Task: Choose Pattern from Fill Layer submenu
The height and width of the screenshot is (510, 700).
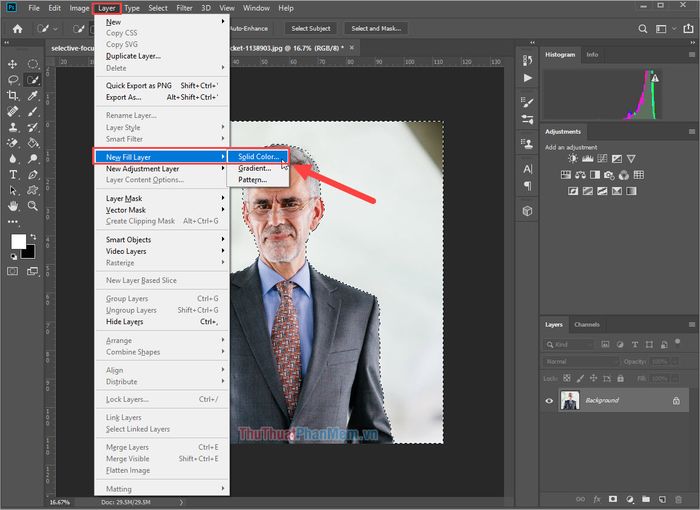Action: click(x=258, y=180)
